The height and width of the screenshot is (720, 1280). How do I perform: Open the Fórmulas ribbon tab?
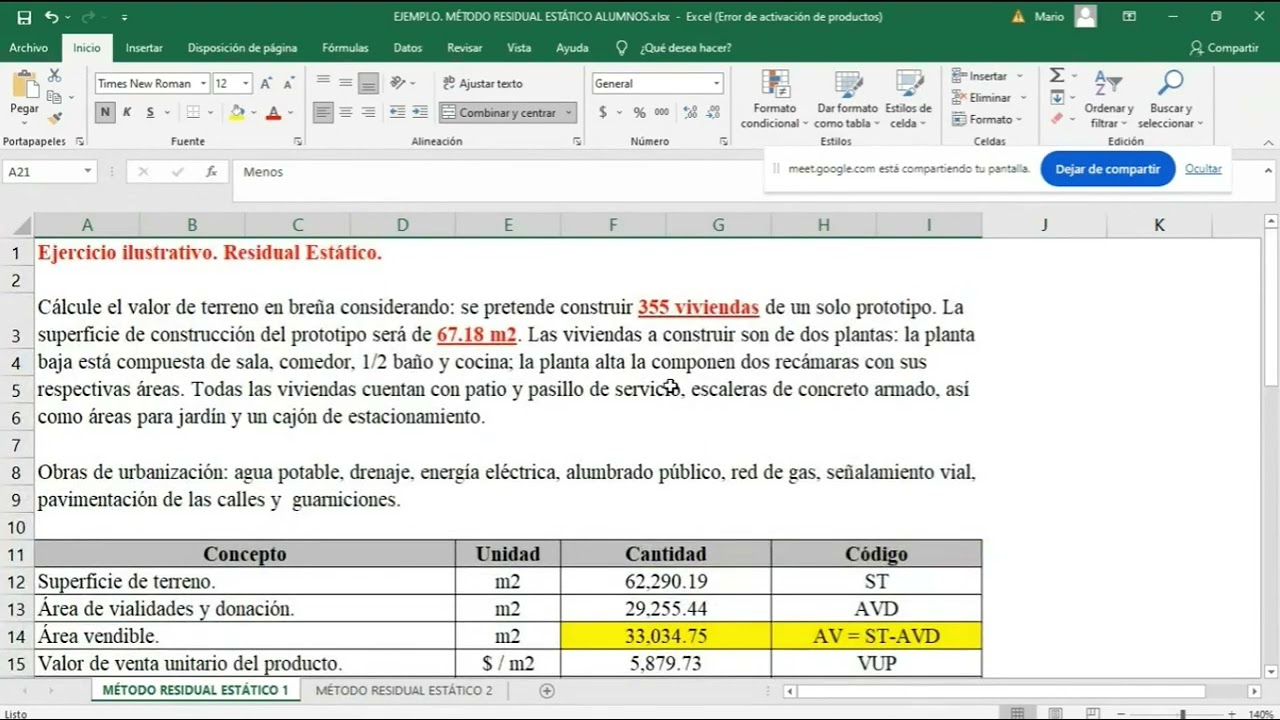pos(345,48)
